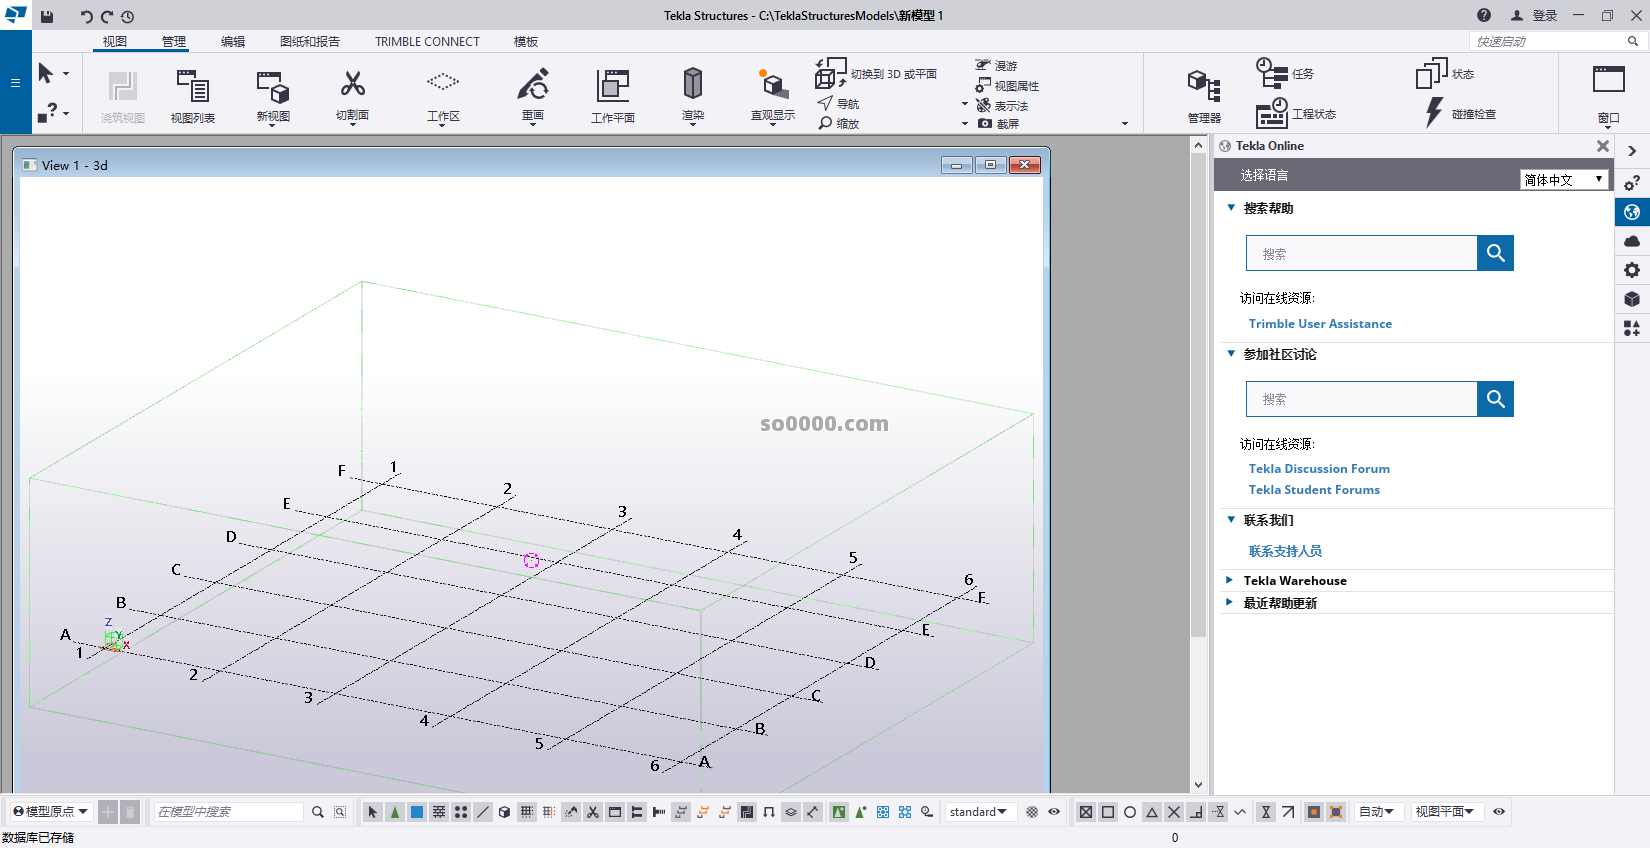
Task: Click the save icon in title bar
Action: [47, 16]
